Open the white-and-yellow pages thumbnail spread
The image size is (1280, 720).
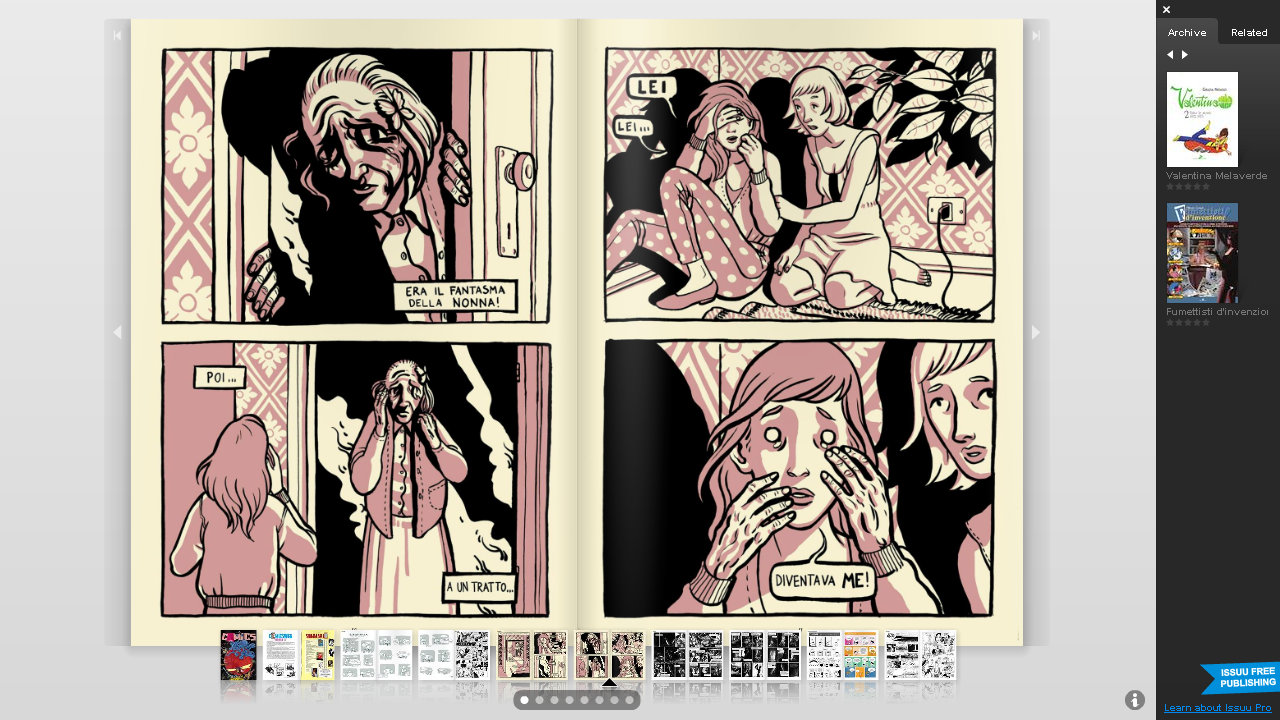[x=299, y=655]
